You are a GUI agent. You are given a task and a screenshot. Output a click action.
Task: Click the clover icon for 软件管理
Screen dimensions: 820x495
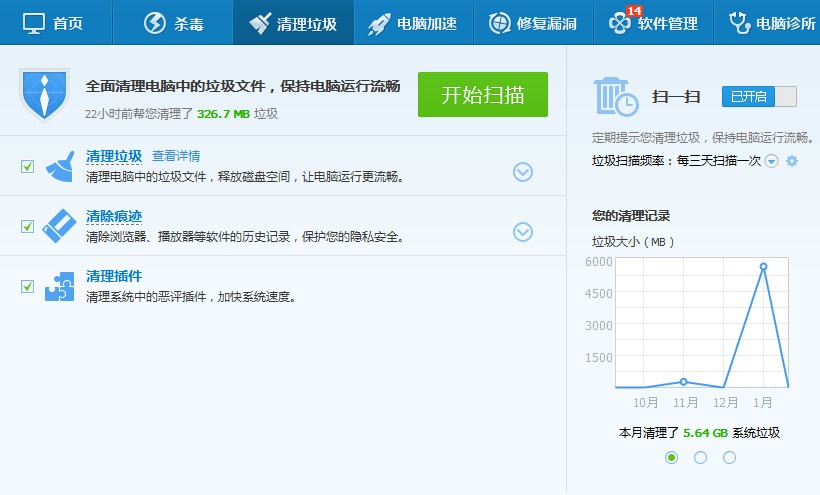click(620, 24)
